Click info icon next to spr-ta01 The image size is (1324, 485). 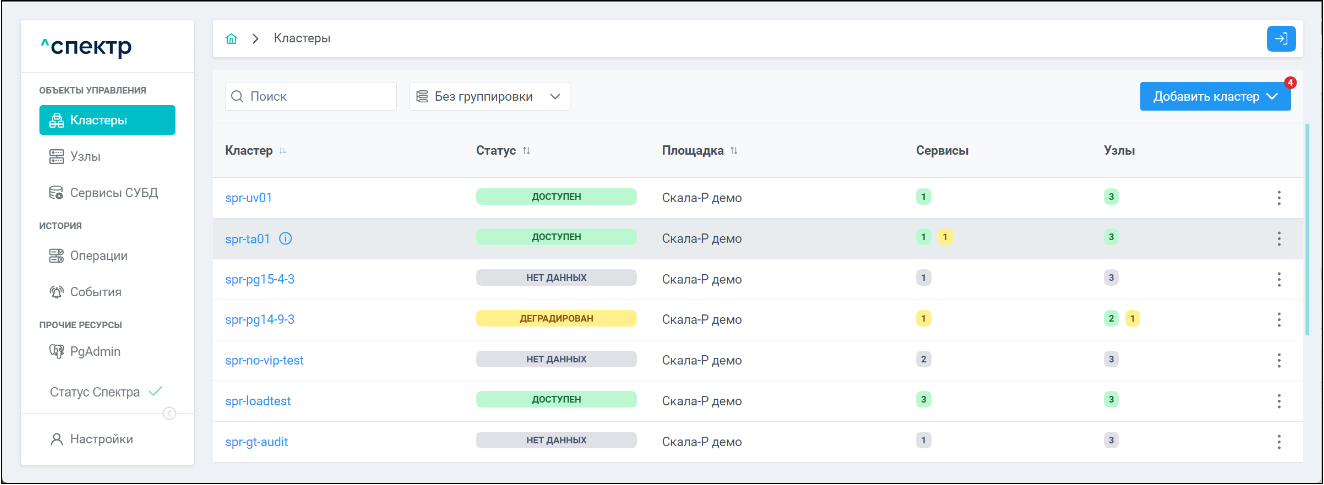click(285, 238)
